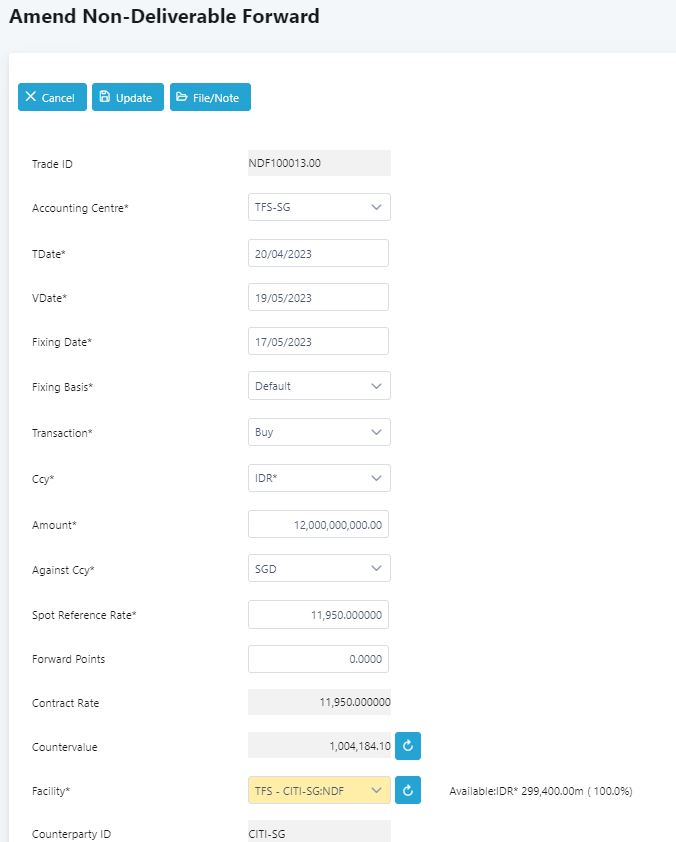Click the Countervalue refresh icon
Image resolution: width=676 pixels, height=842 pixels.
point(408,746)
